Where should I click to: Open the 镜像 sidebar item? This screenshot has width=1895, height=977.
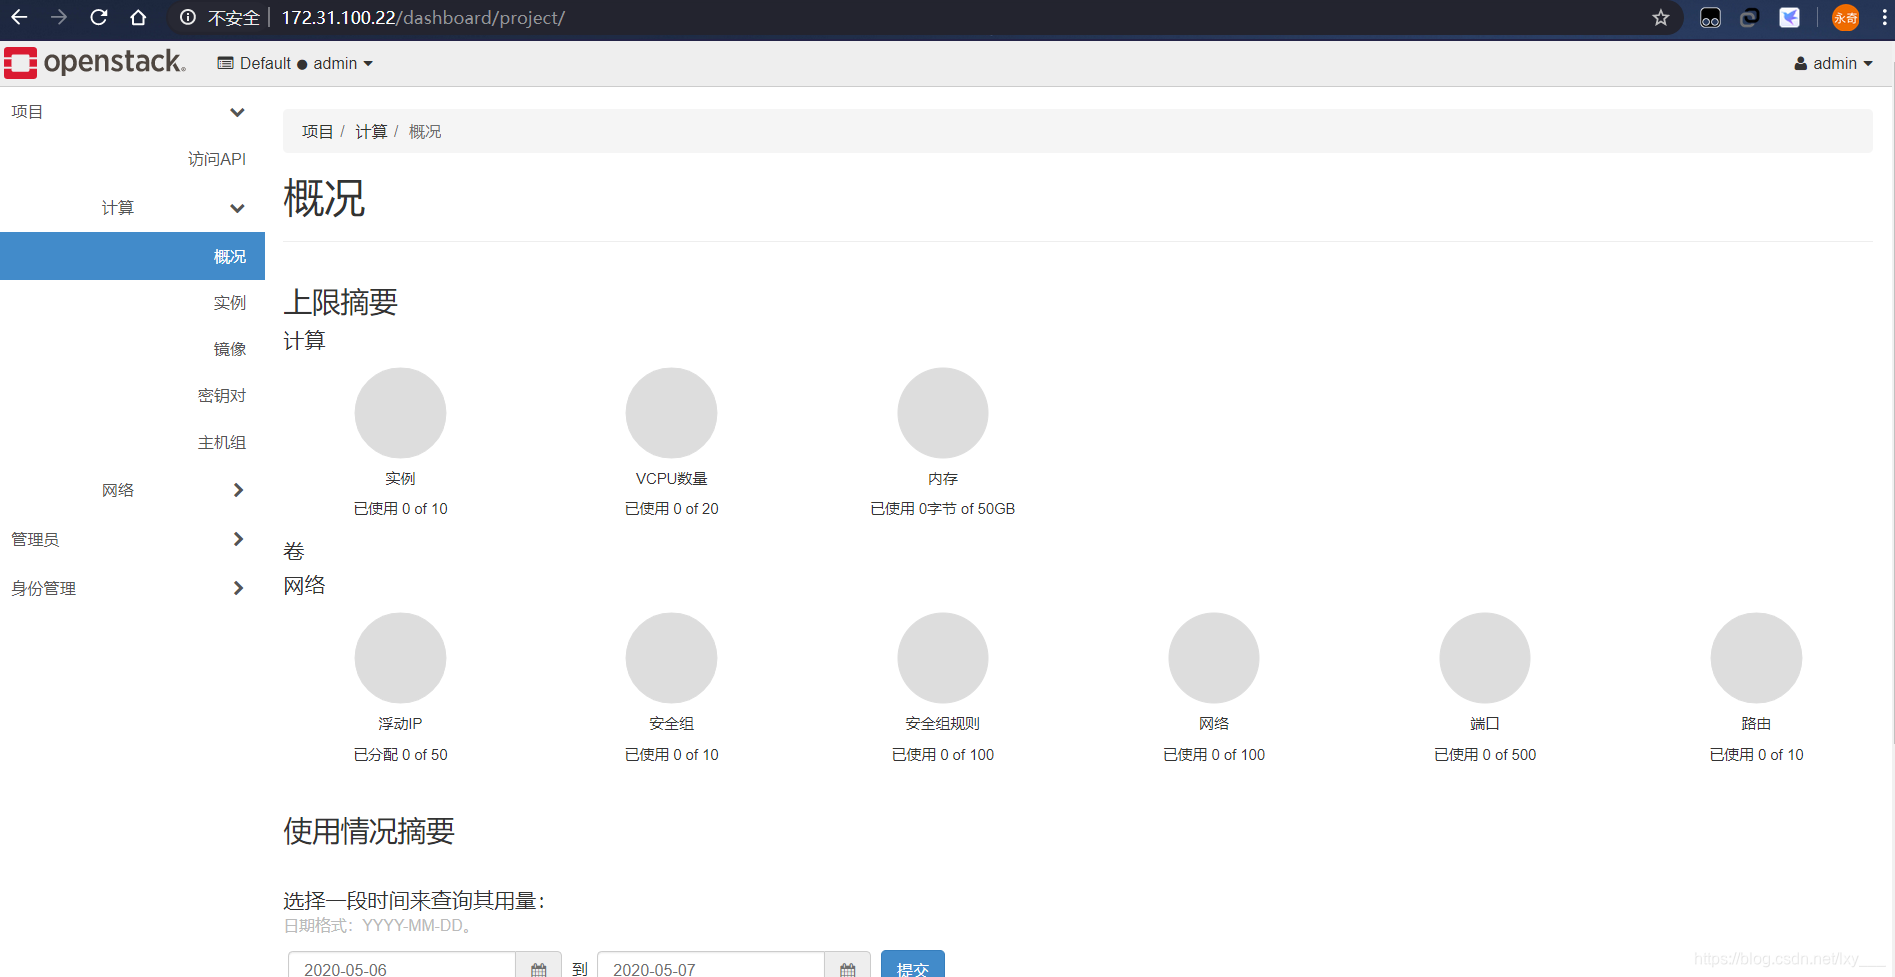230,349
